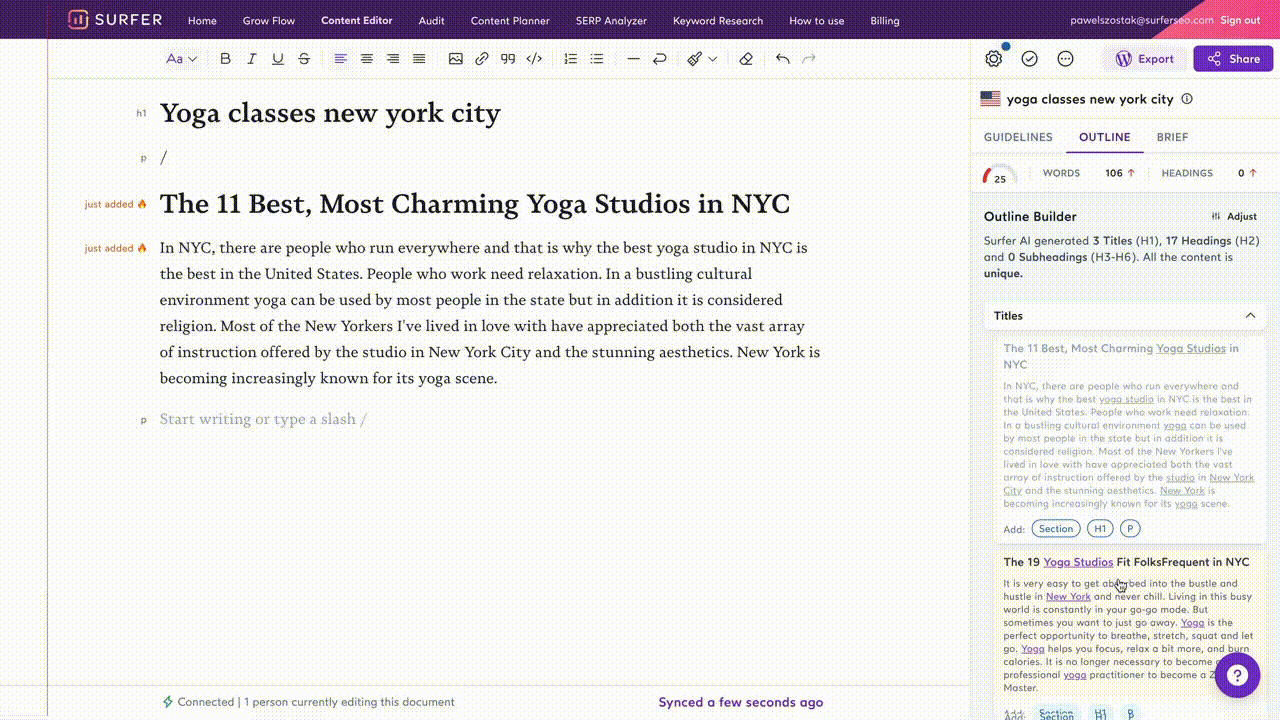Click the purple Share button
The height and width of the screenshot is (720, 1280).
coord(1233,59)
